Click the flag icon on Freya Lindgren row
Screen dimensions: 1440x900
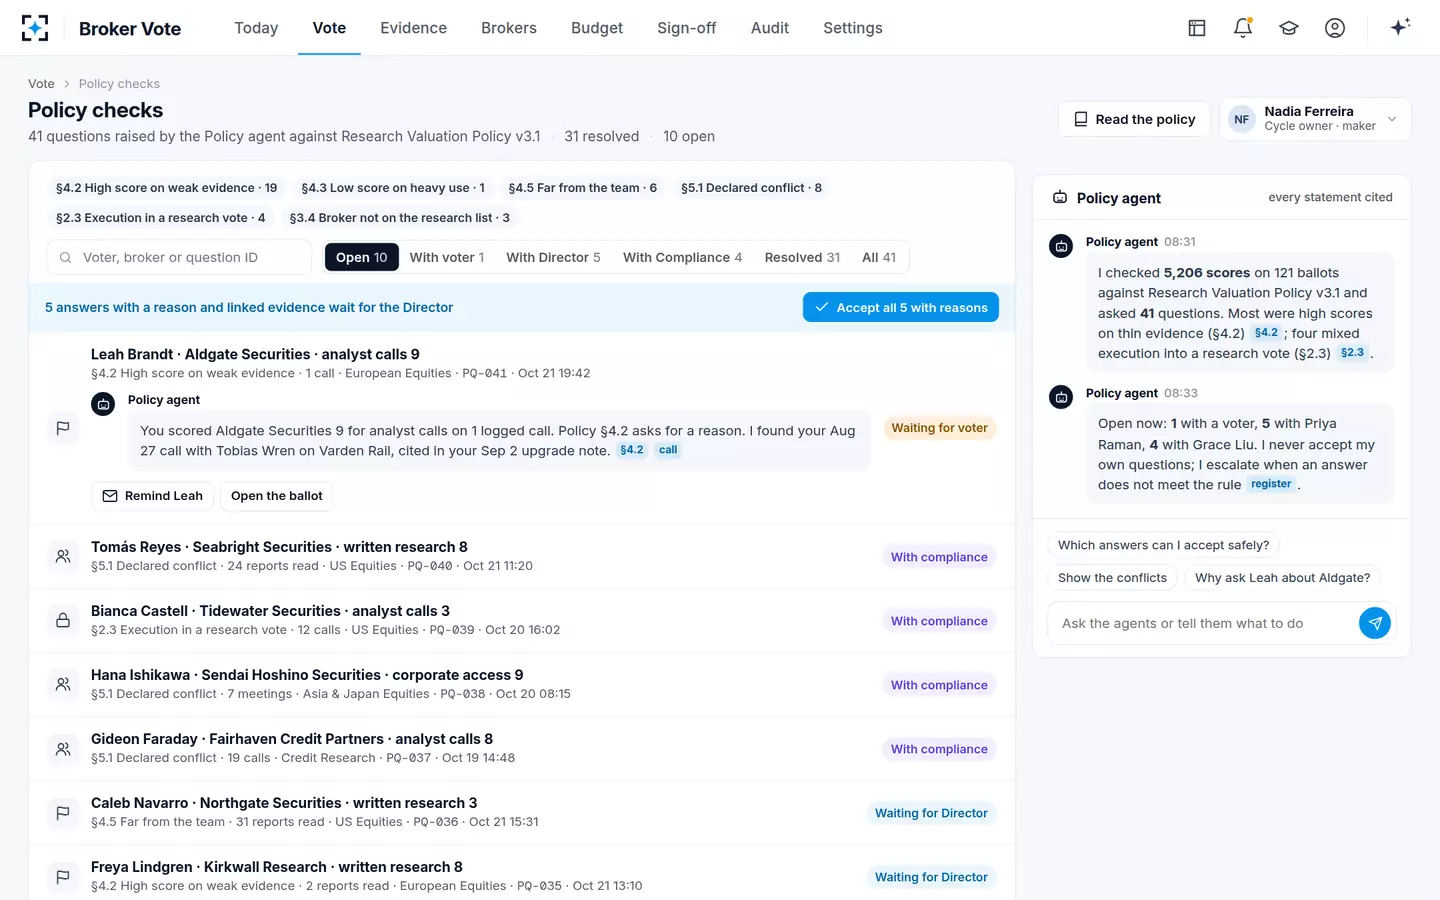click(63, 876)
